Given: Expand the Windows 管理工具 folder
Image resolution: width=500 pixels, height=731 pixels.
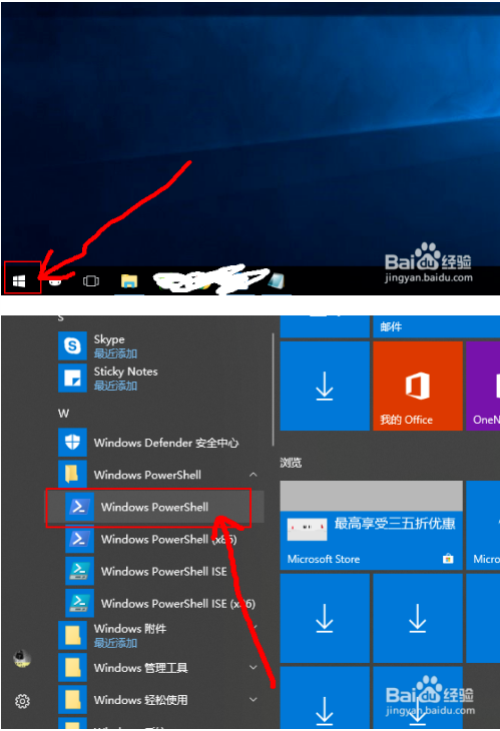Looking at the screenshot, I should tap(158, 668).
